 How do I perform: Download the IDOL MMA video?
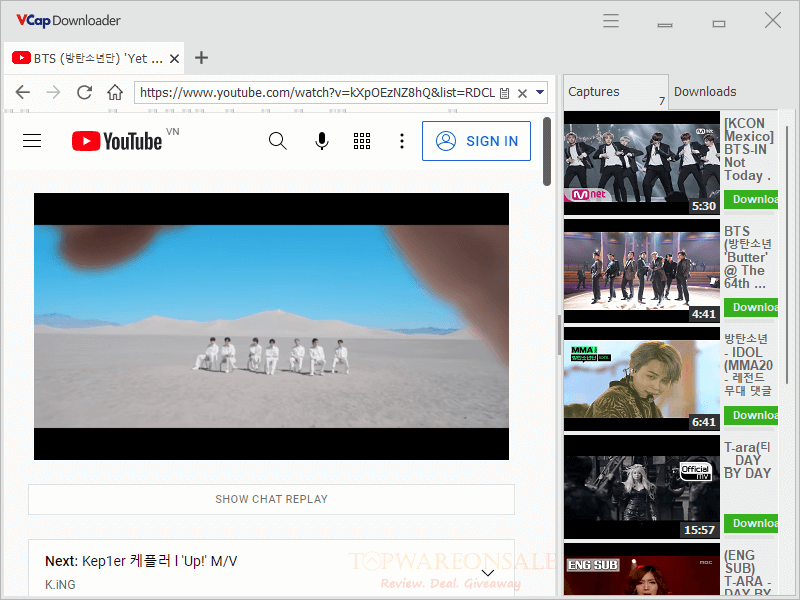coord(751,415)
